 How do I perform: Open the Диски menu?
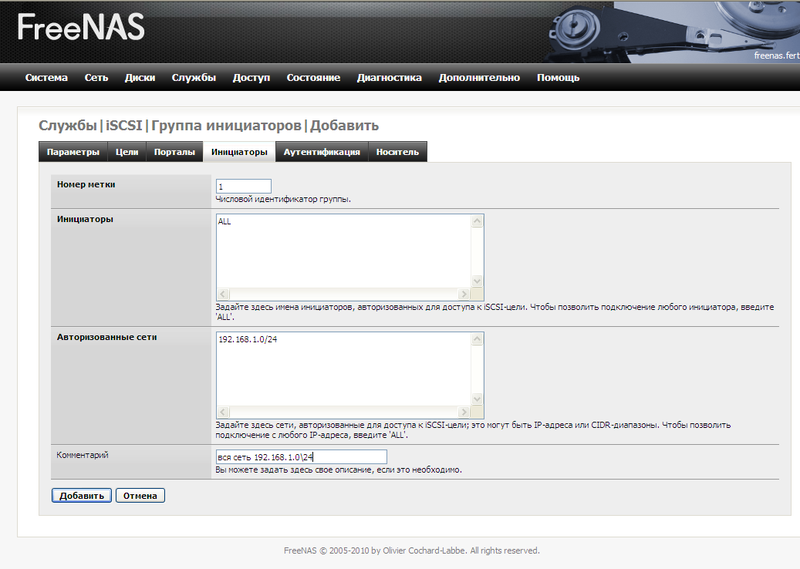tap(140, 78)
